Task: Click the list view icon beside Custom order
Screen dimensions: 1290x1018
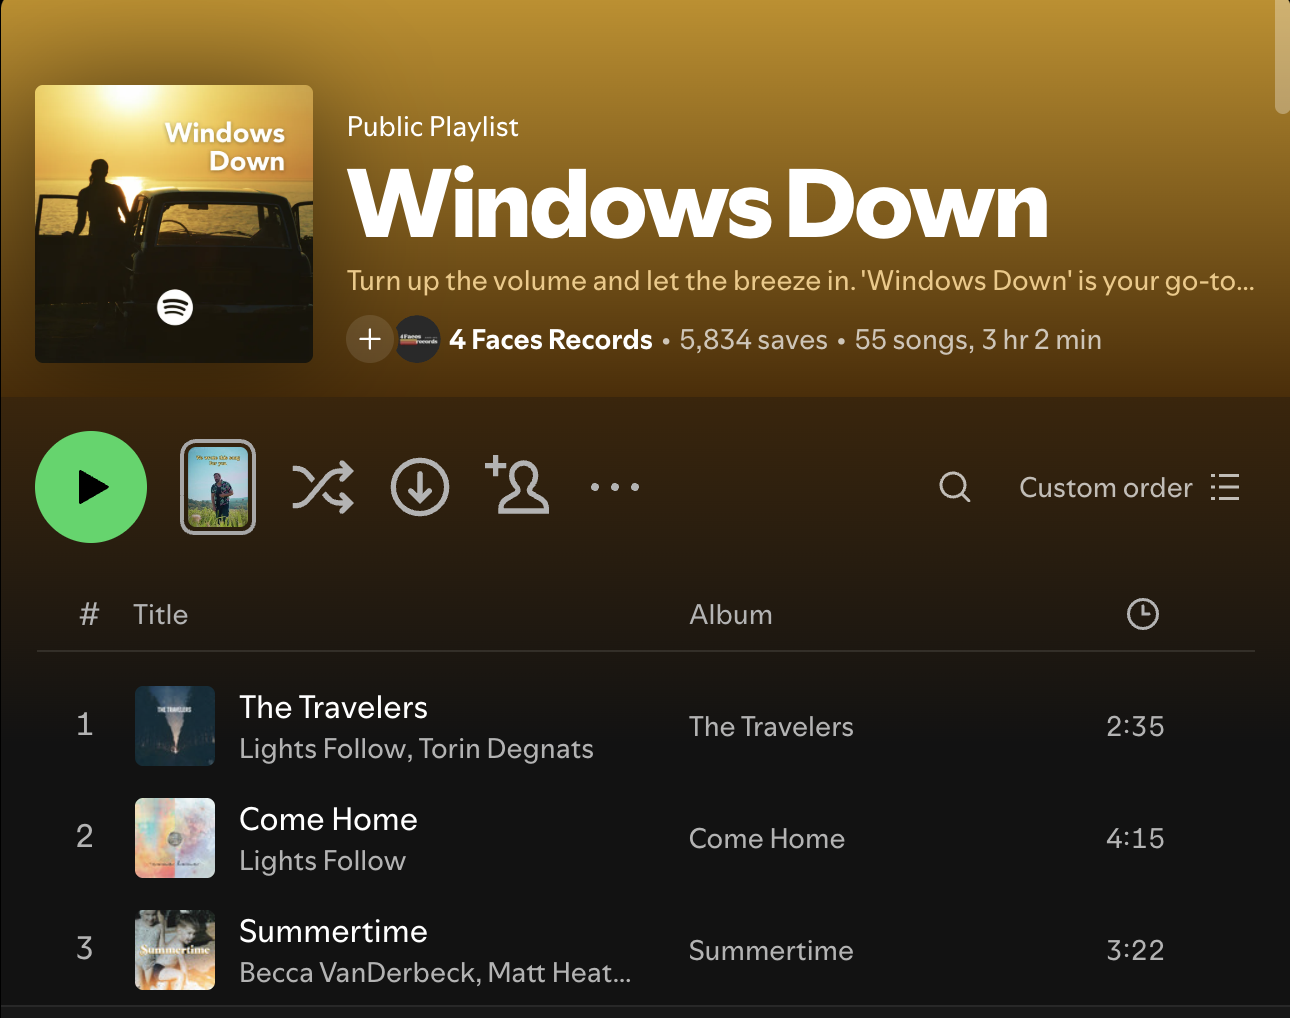Action: click(1225, 487)
